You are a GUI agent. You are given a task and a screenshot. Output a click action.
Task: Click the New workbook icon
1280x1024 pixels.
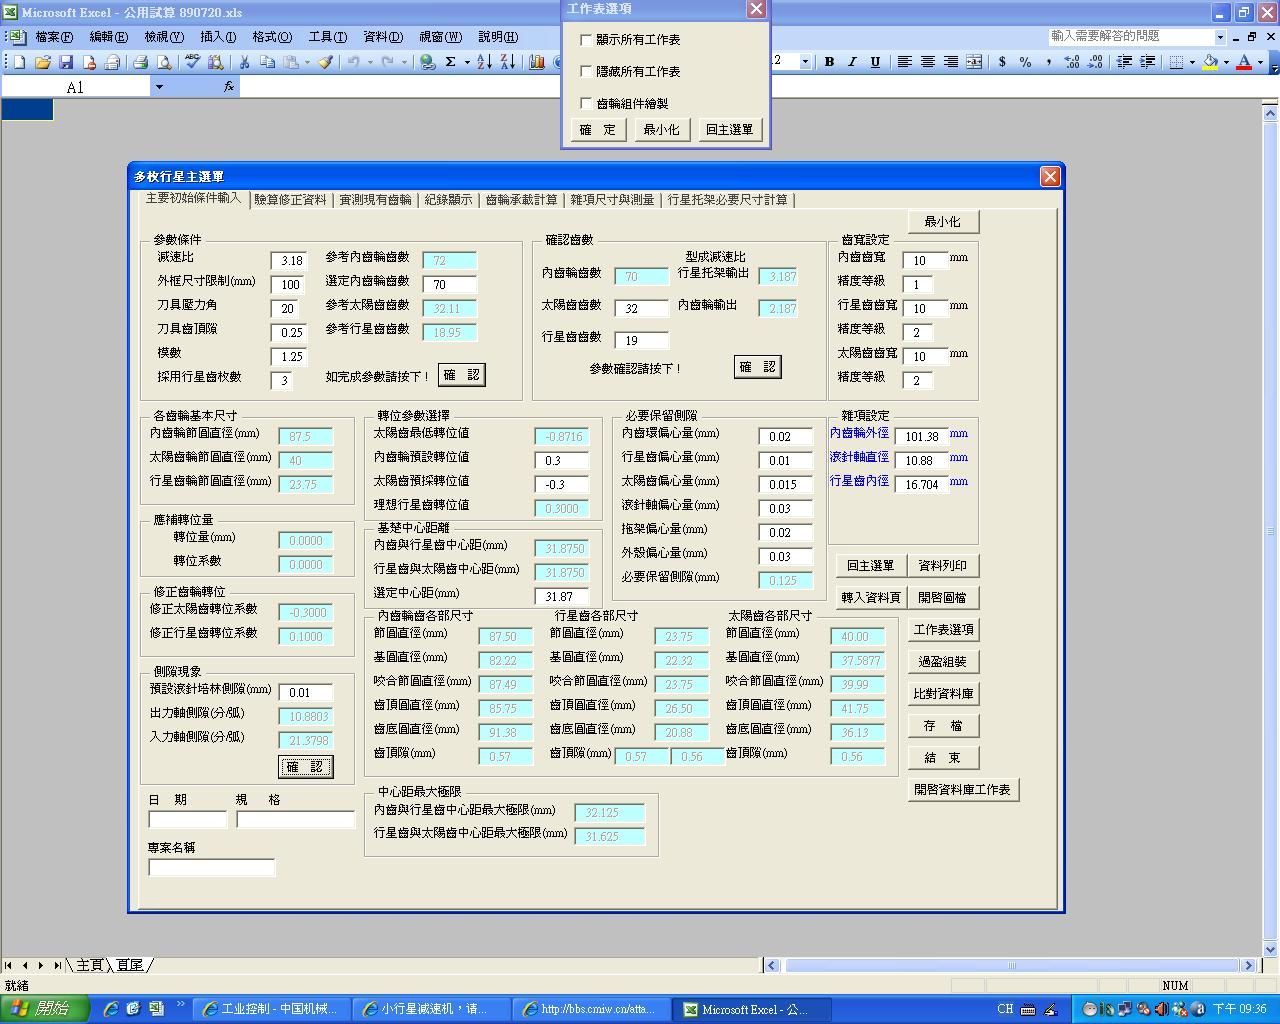(x=19, y=62)
